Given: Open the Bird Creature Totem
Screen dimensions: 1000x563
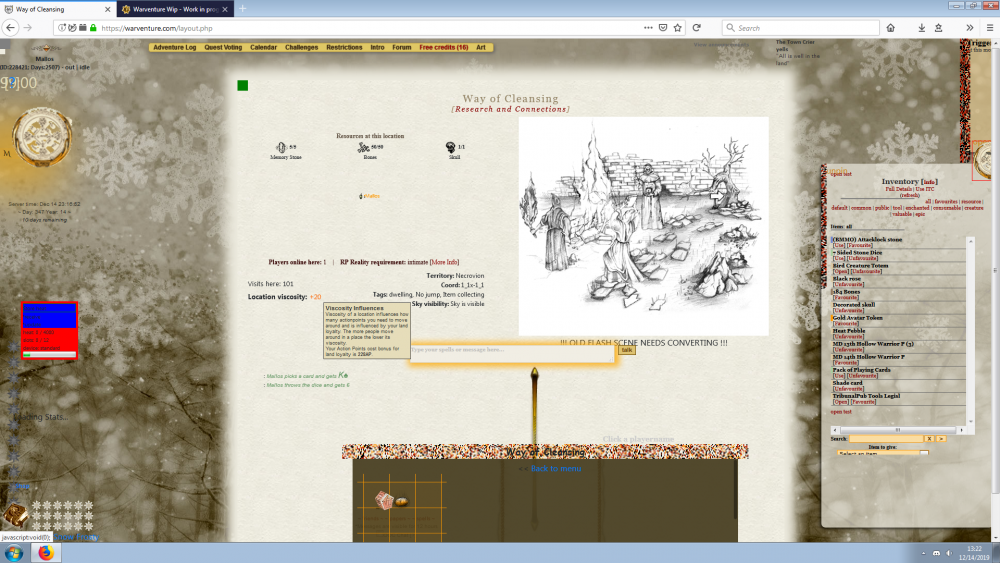Looking at the screenshot, I should coord(841,271).
